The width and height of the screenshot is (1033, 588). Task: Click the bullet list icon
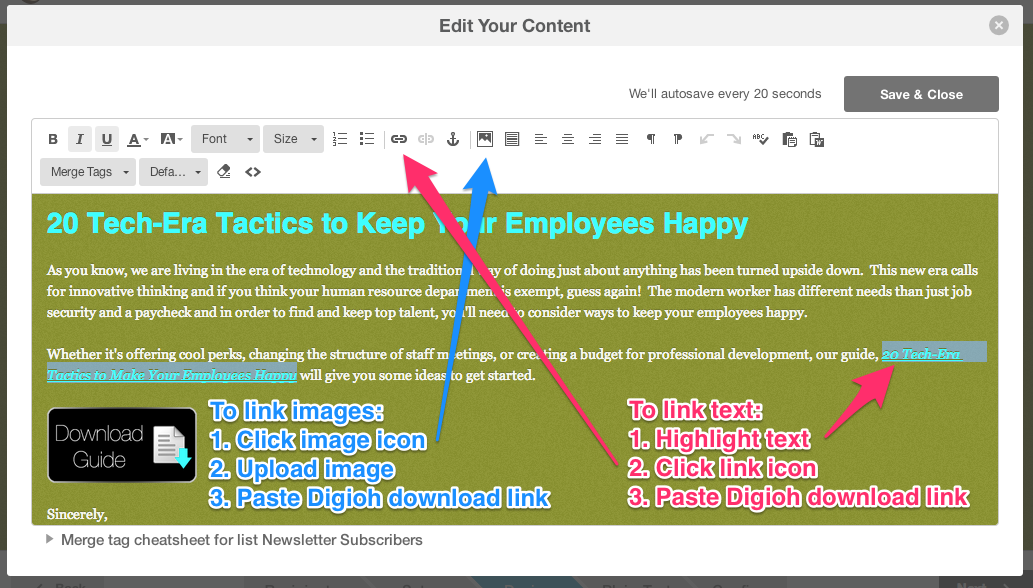pyautogui.click(x=365, y=139)
